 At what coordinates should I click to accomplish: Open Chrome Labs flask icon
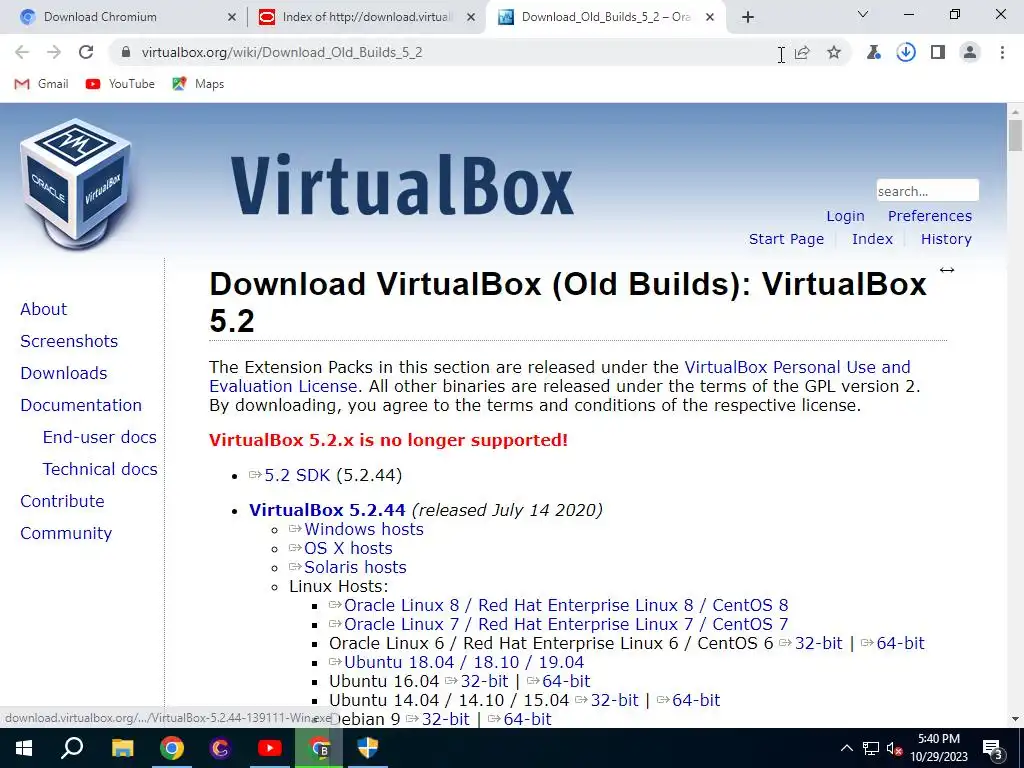pos(873,52)
